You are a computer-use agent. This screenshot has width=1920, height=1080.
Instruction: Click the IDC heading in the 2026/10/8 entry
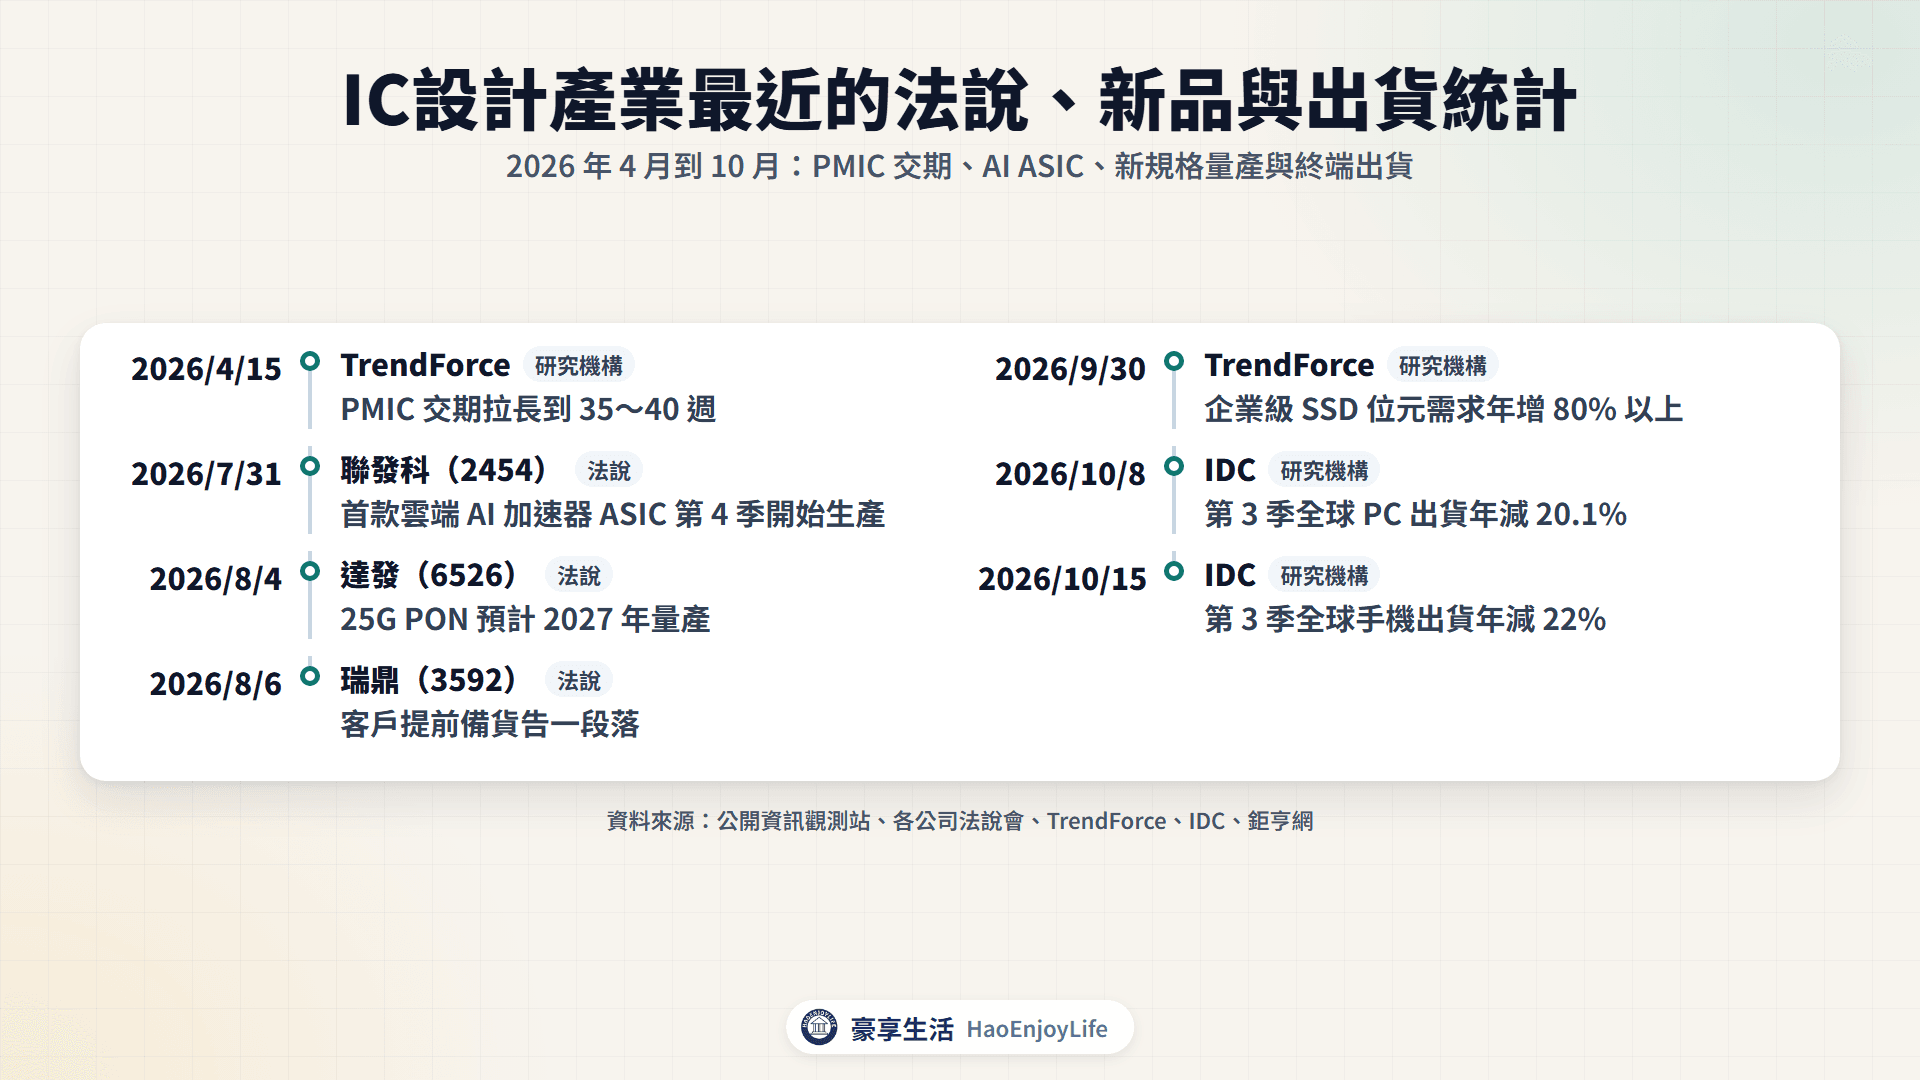(1230, 471)
